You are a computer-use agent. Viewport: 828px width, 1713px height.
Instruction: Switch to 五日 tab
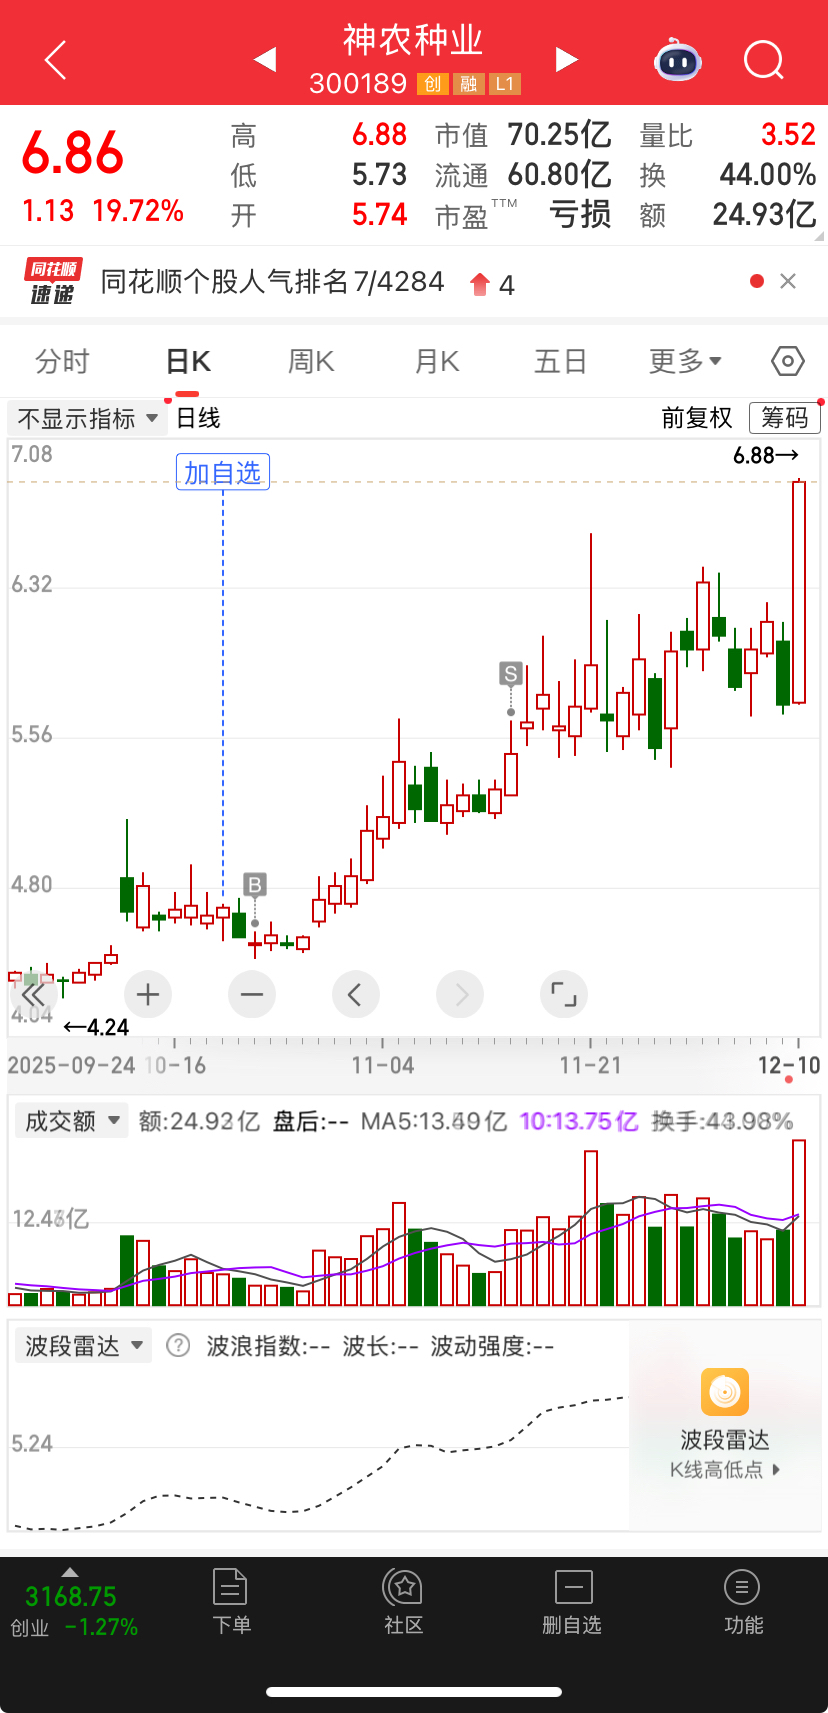(560, 361)
